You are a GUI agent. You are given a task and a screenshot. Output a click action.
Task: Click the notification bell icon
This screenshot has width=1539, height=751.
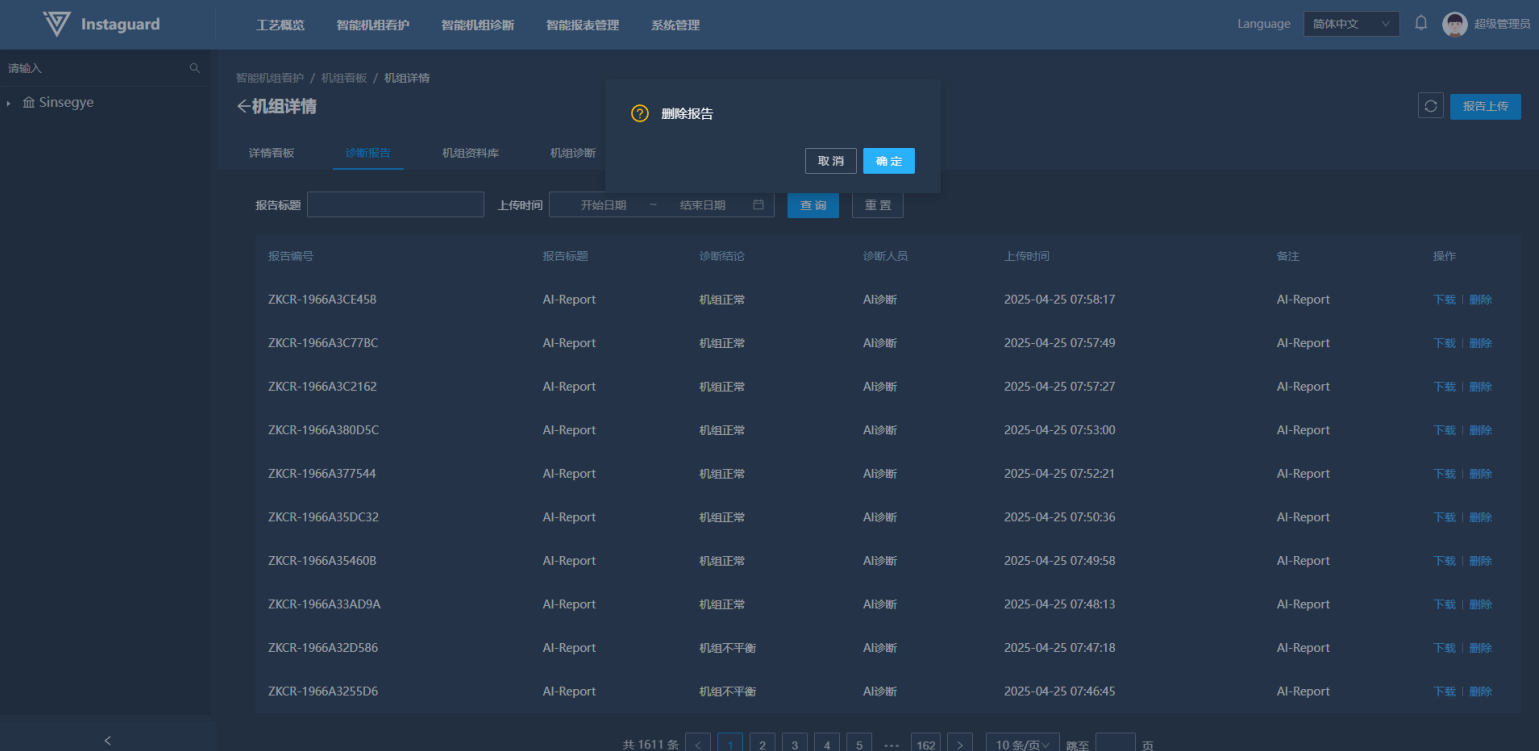[1420, 24]
